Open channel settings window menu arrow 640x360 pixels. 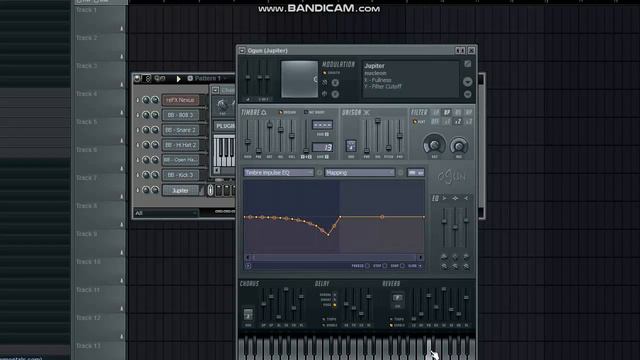click(x=216, y=90)
